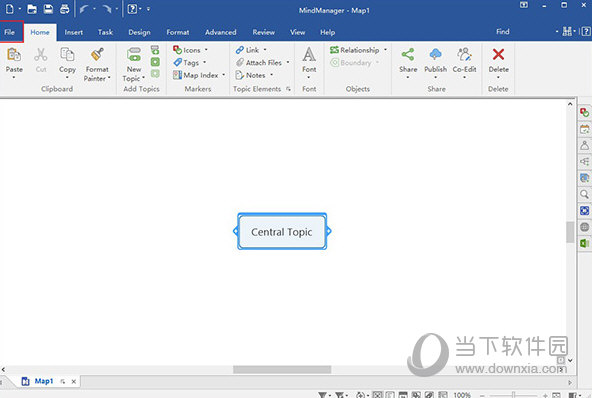
Task: Click the New document icon in quick access toolbar
Action: [10, 9]
